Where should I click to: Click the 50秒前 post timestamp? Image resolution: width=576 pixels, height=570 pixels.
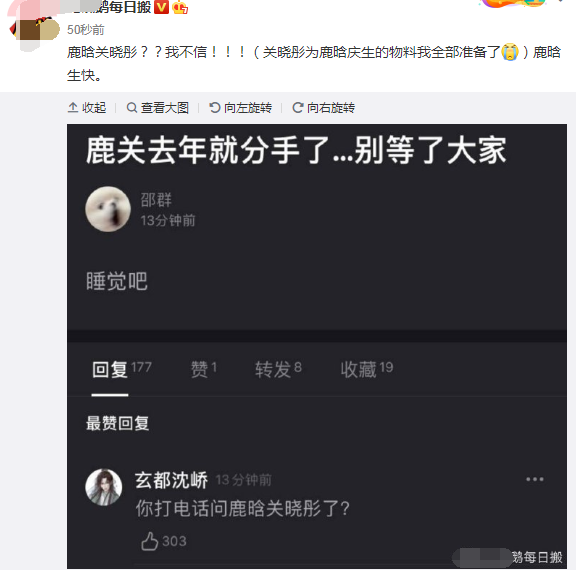86,30
